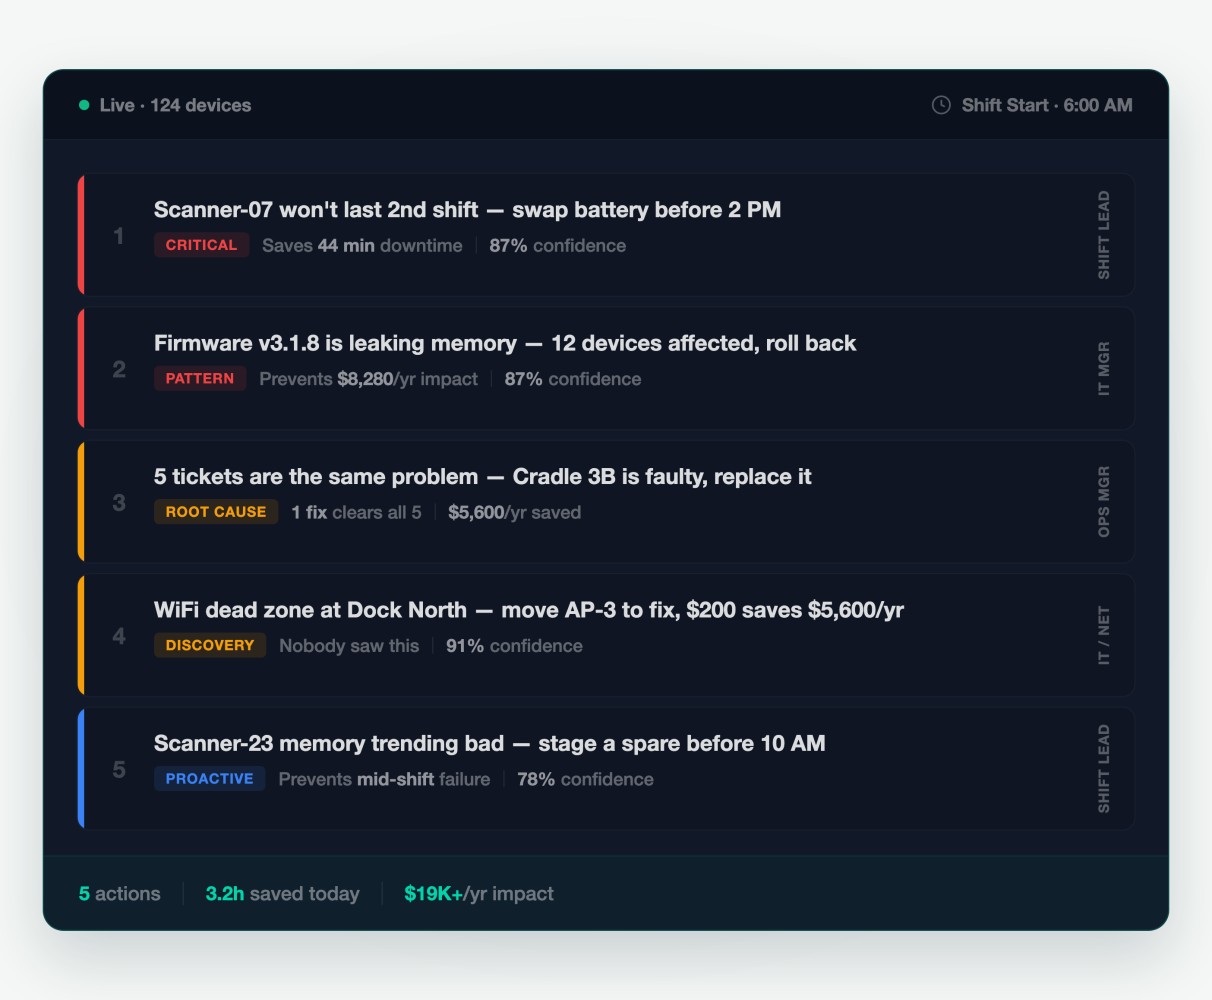This screenshot has height=1000, width=1212.
Task: Click "87% confidence" on the Scanner-07 row
Action: tap(557, 246)
